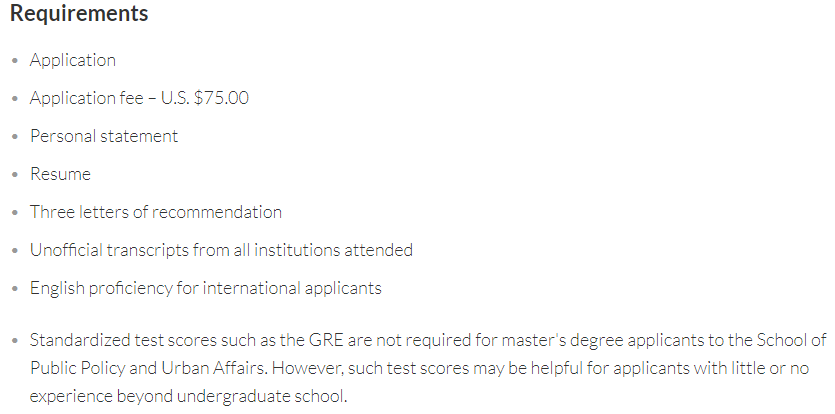Click English proficiency for international applicants
Image resolution: width=835 pixels, height=414 pixels.
click(206, 288)
